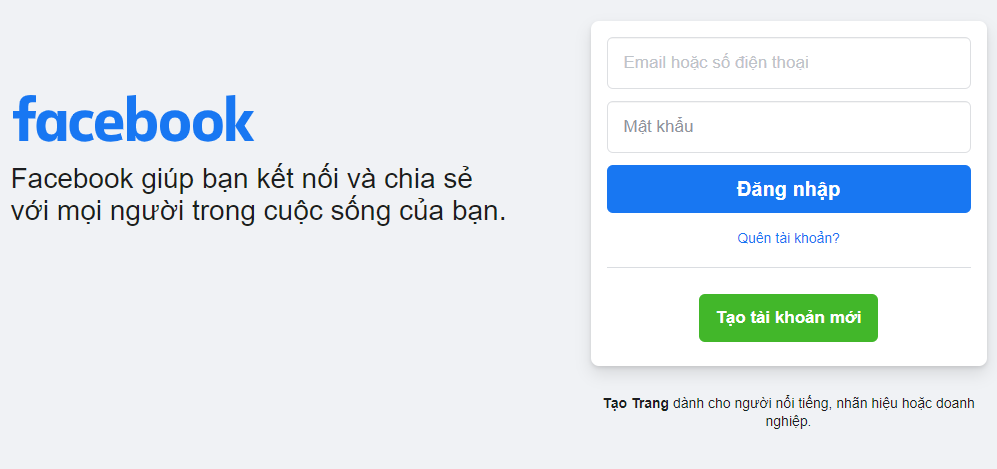Viewport: 997px width, 469px height.
Task: Focus the Mật khẩu password field
Action: [x=788, y=127]
